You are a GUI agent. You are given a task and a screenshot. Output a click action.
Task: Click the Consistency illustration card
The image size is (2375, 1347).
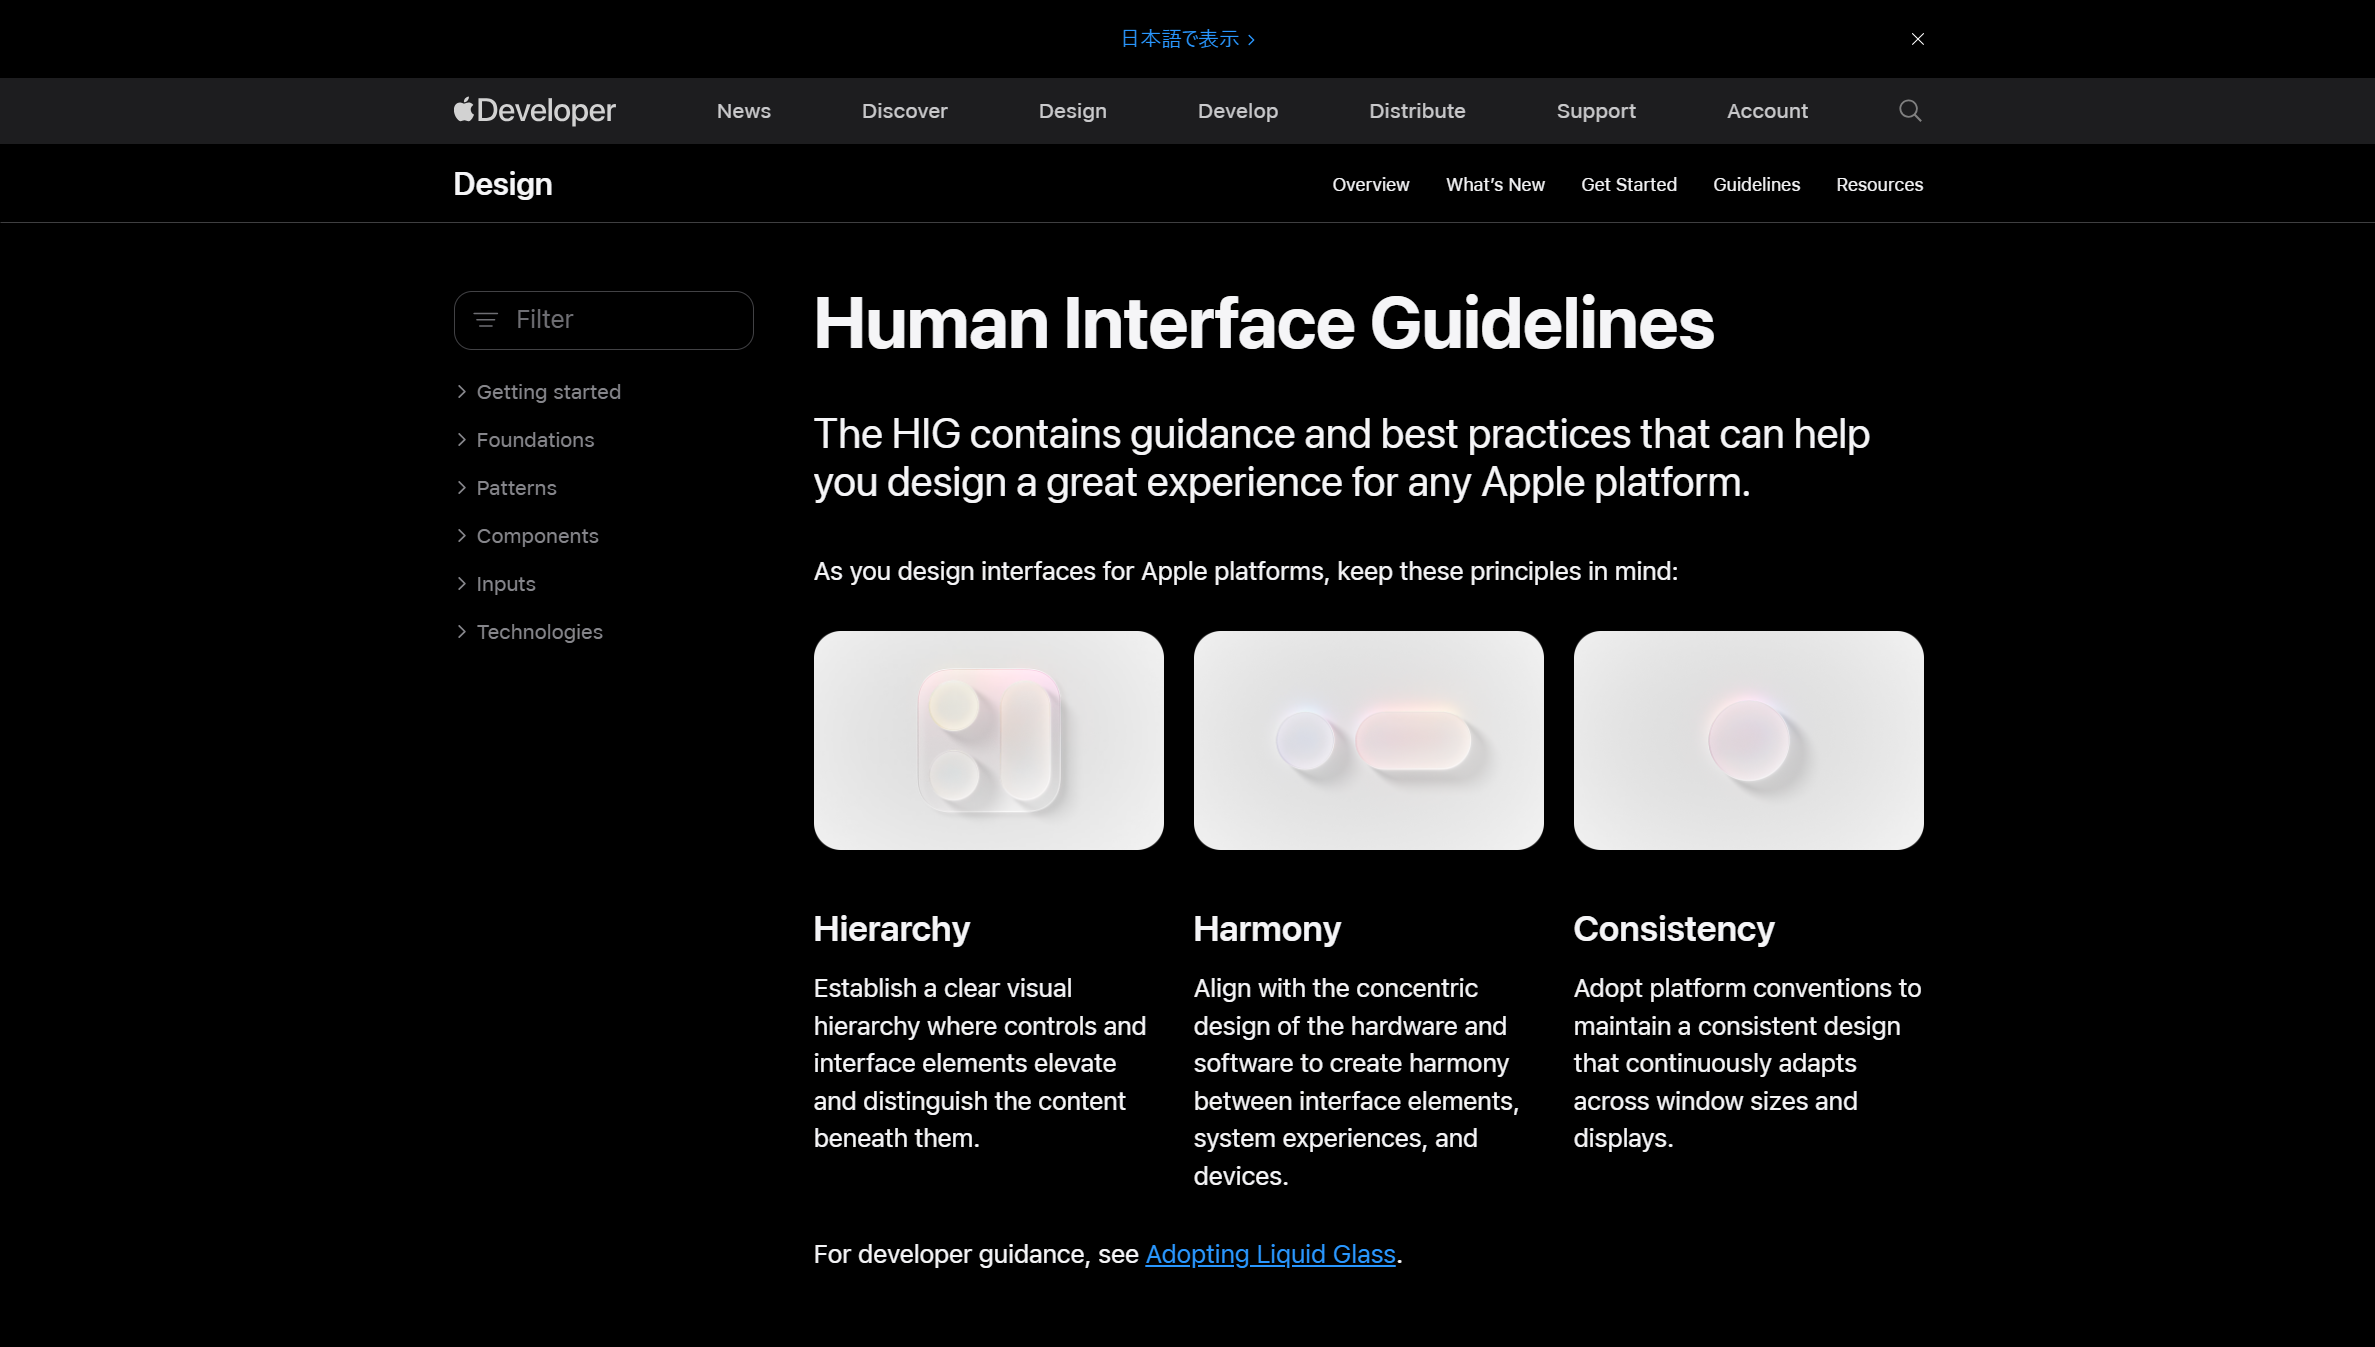tap(1747, 740)
